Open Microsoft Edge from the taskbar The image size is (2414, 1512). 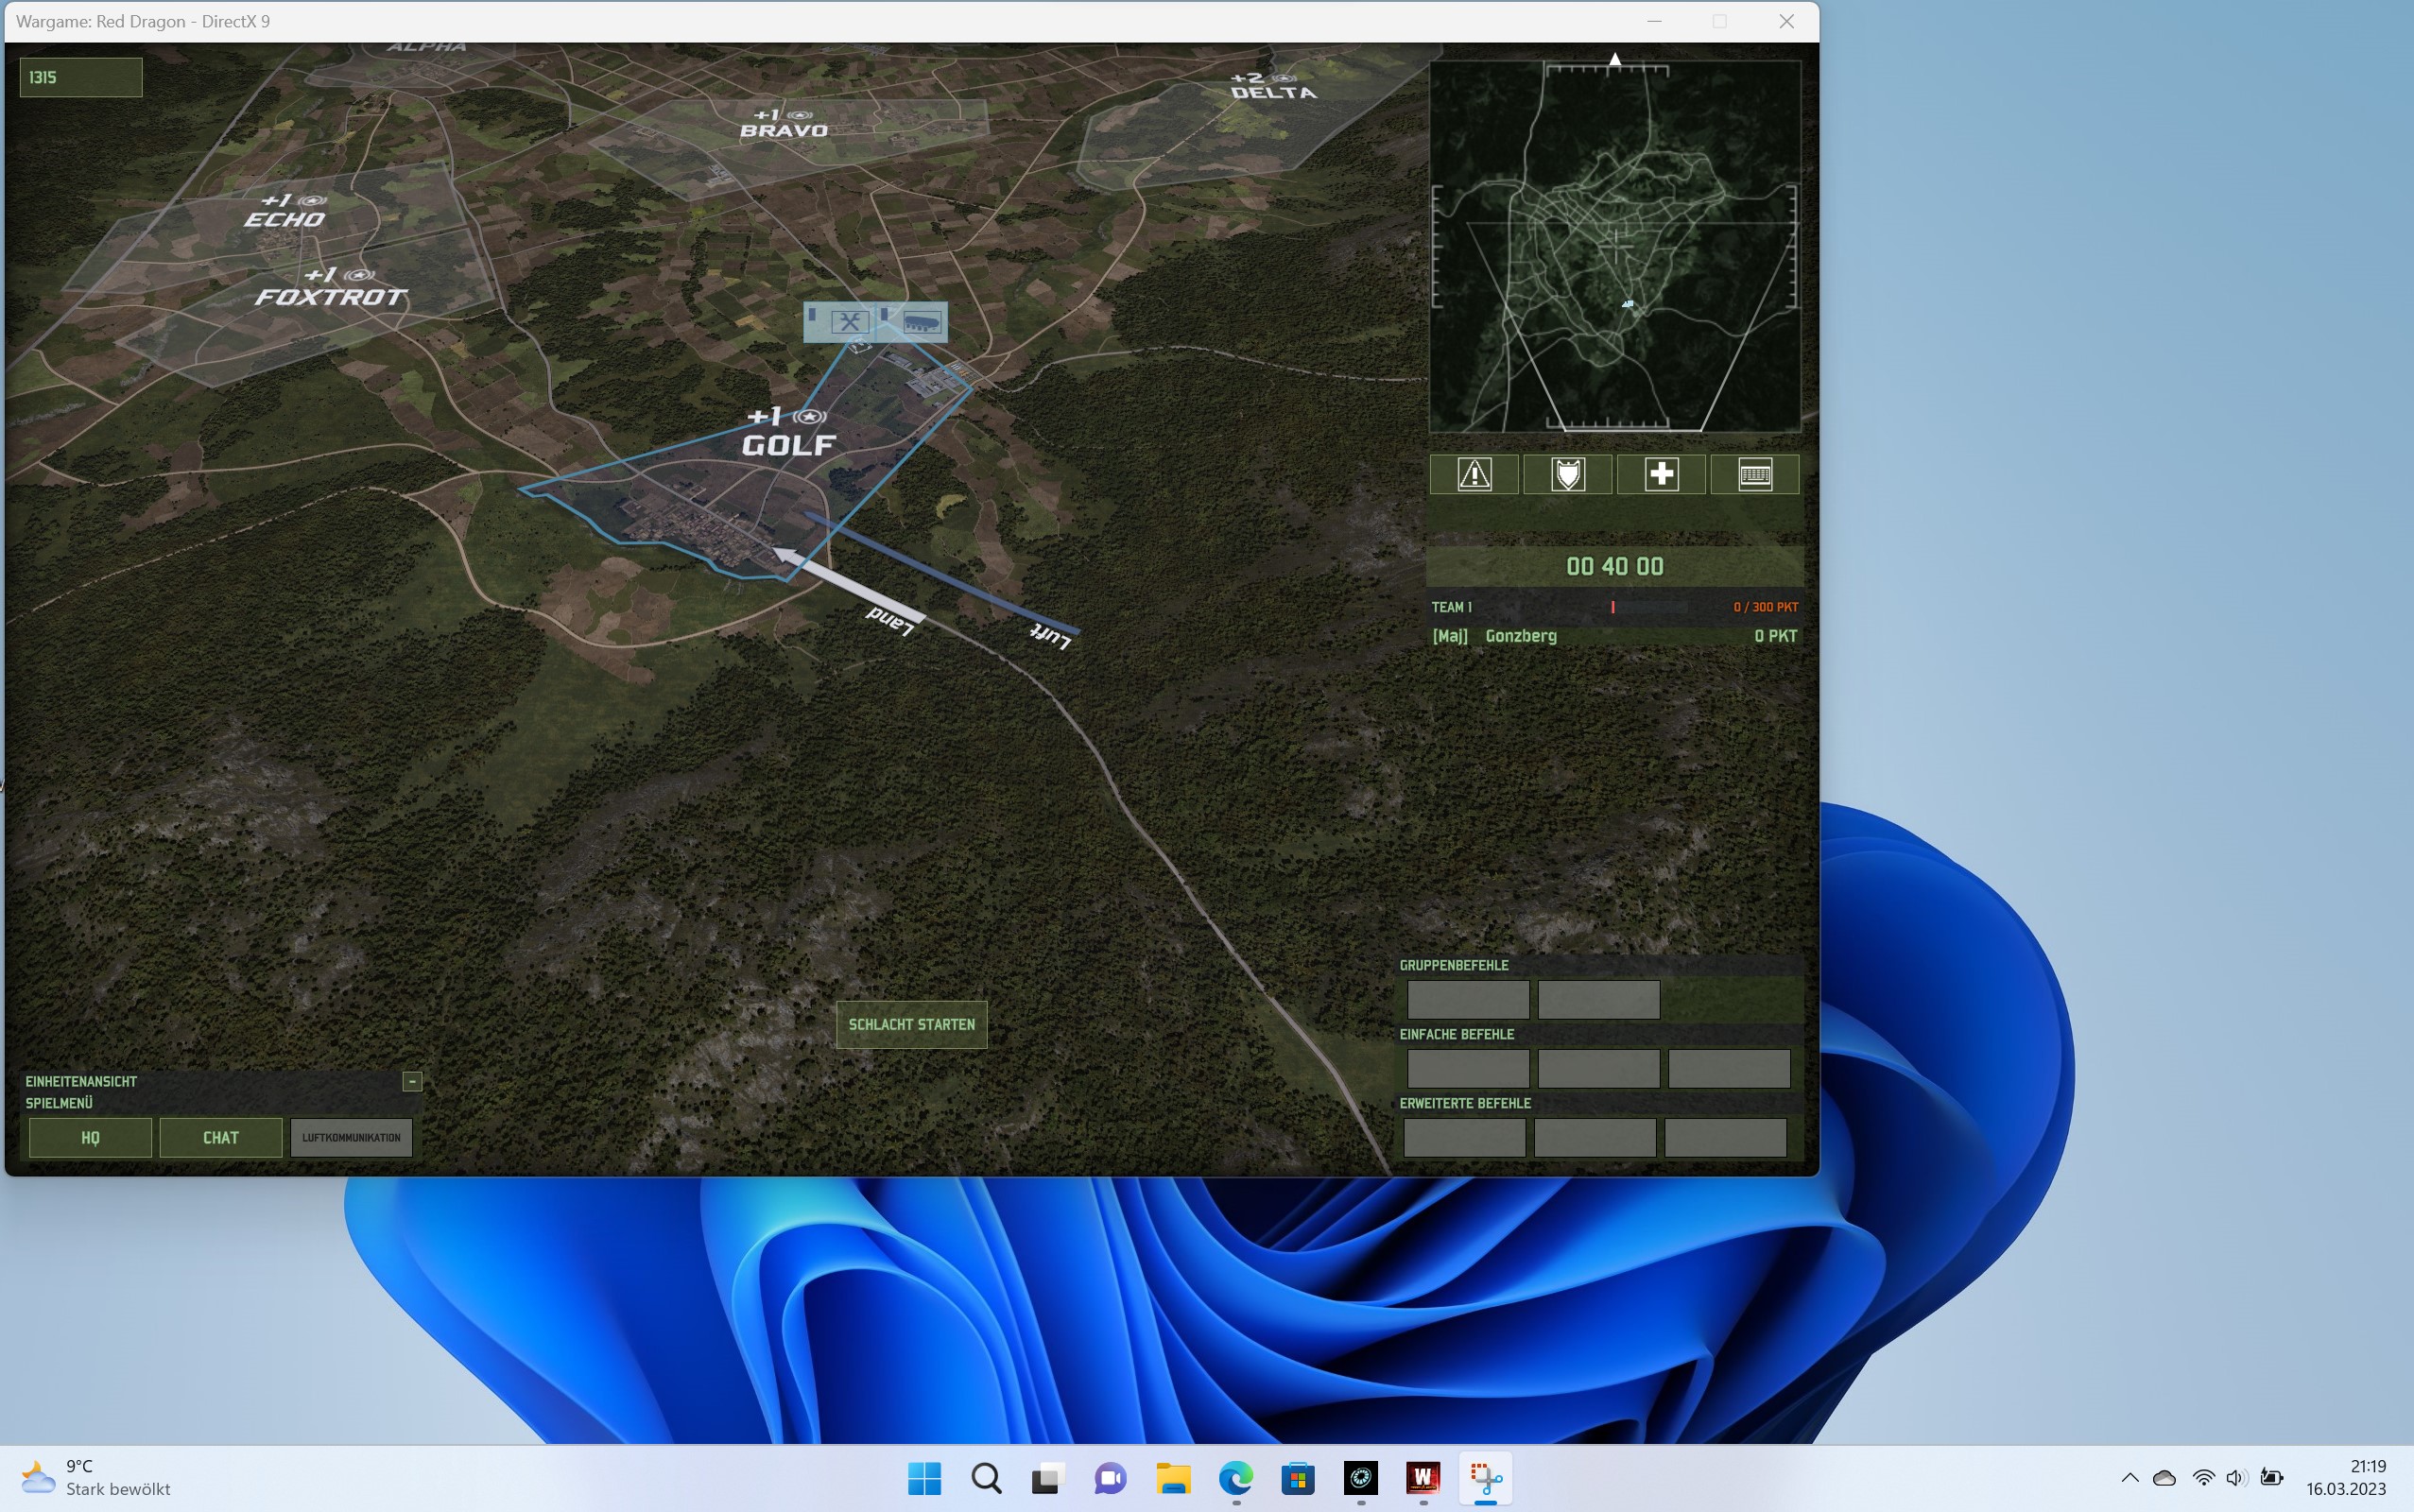tap(1236, 1478)
